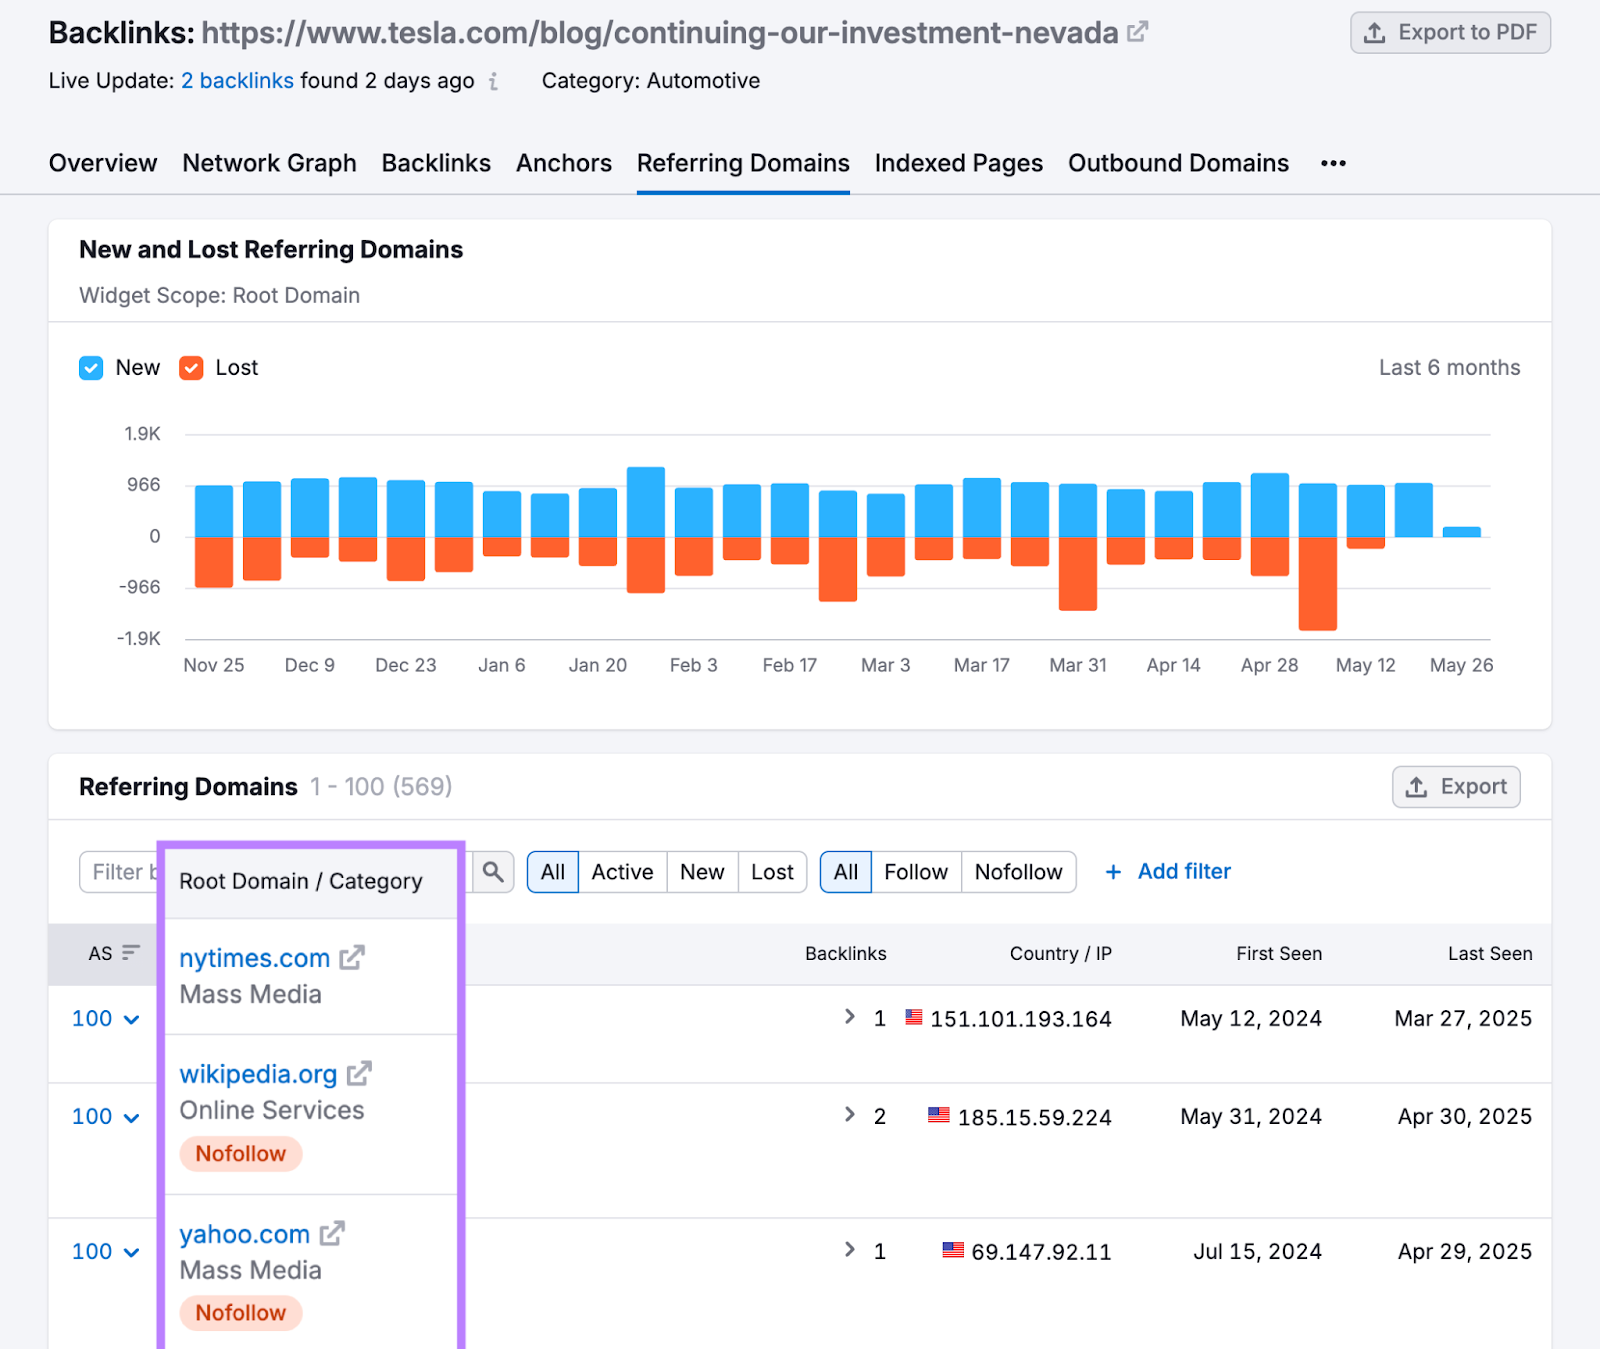Open yahoo.com via its external link icon
Screen dimensions: 1600x1349
click(x=333, y=1233)
